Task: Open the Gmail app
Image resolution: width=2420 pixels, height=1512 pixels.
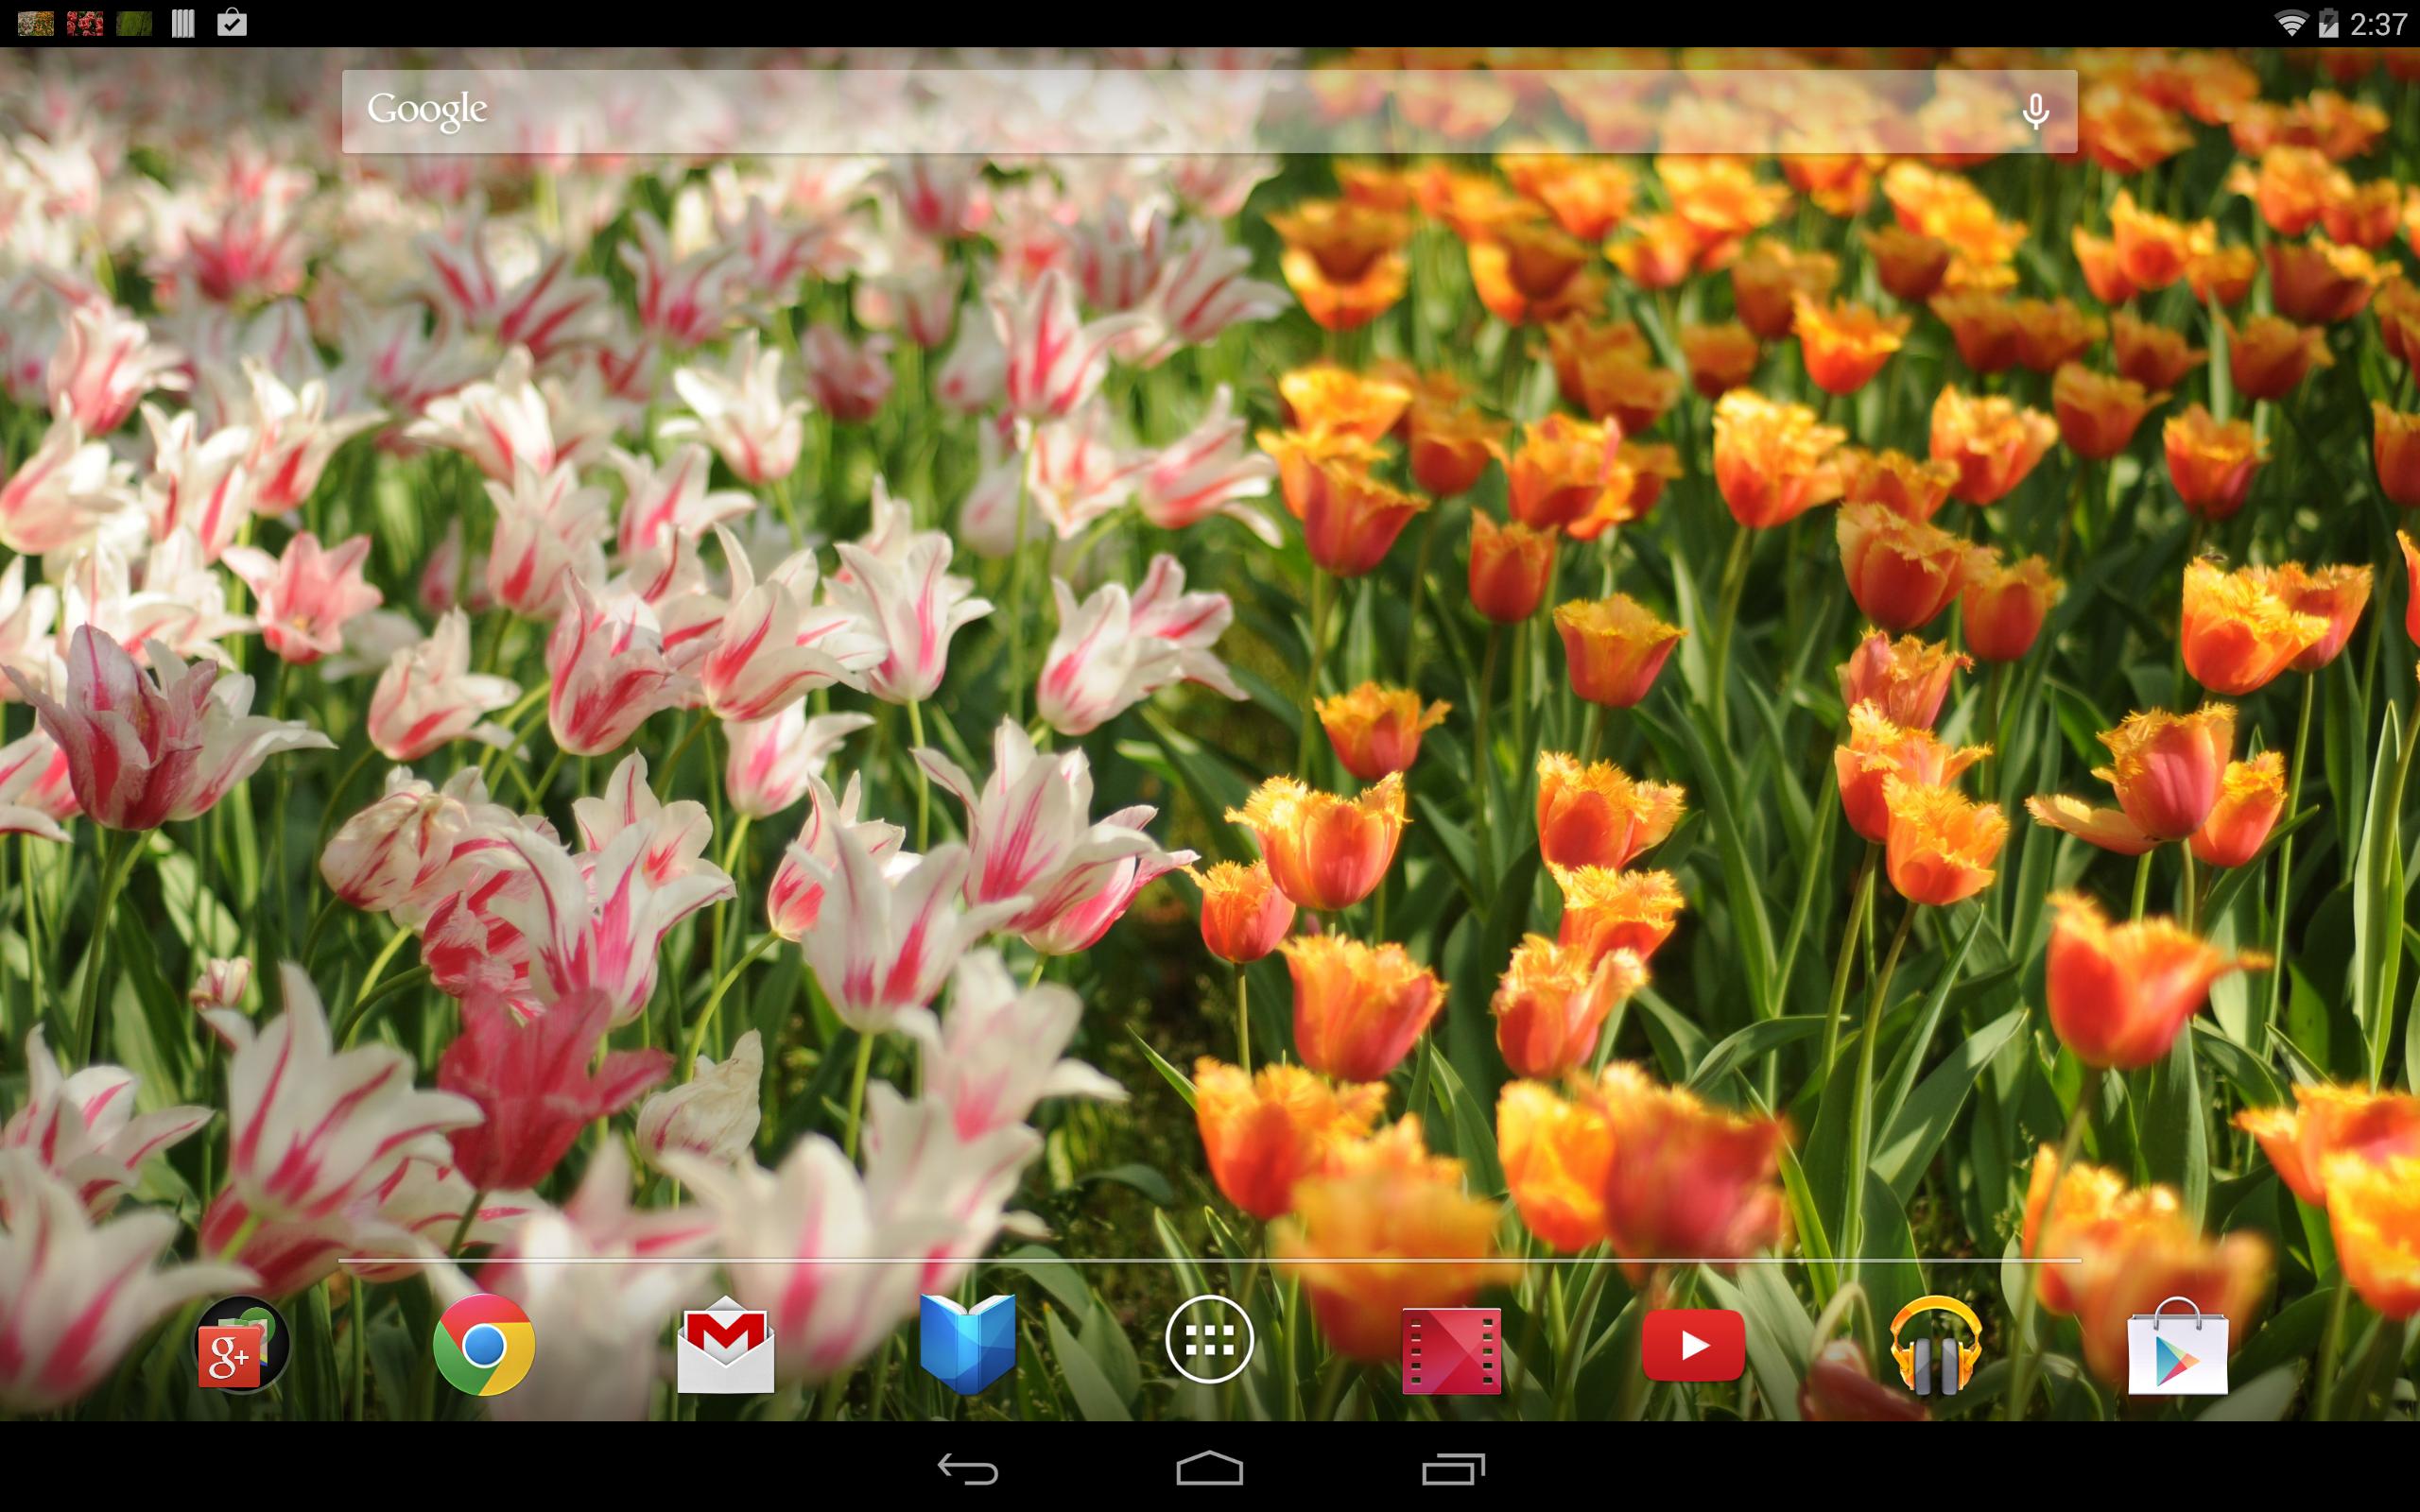Action: click(726, 1345)
